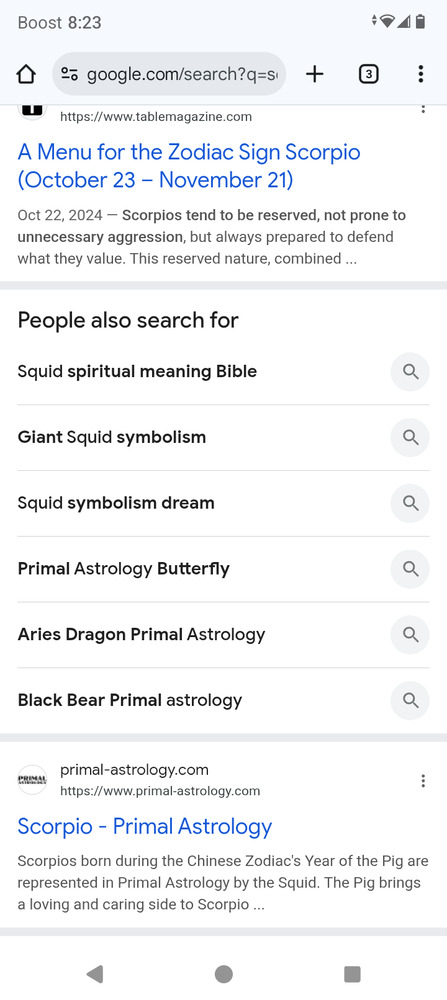Search icon next to Squid spiritual meaning Bible

[x=410, y=372]
